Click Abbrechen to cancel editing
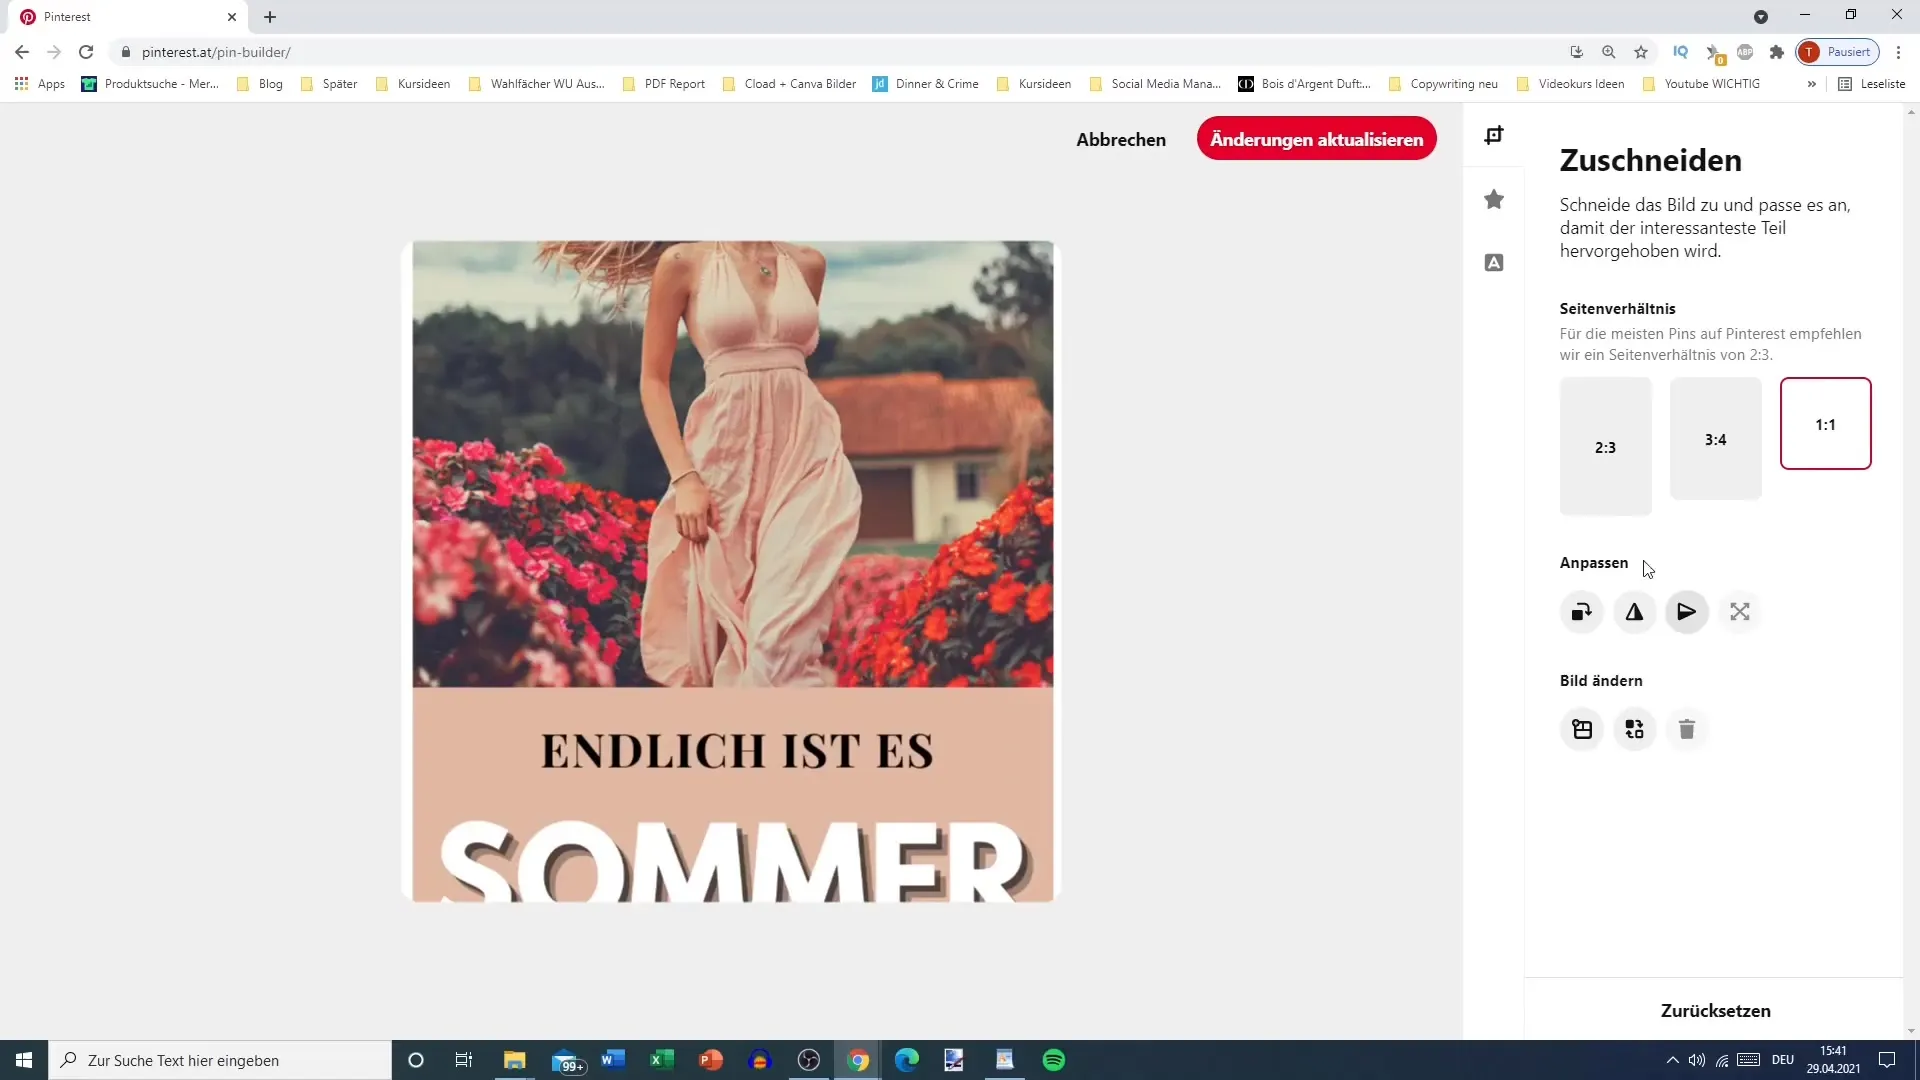Viewport: 1920px width, 1080px height. [x=1122, y=140]
